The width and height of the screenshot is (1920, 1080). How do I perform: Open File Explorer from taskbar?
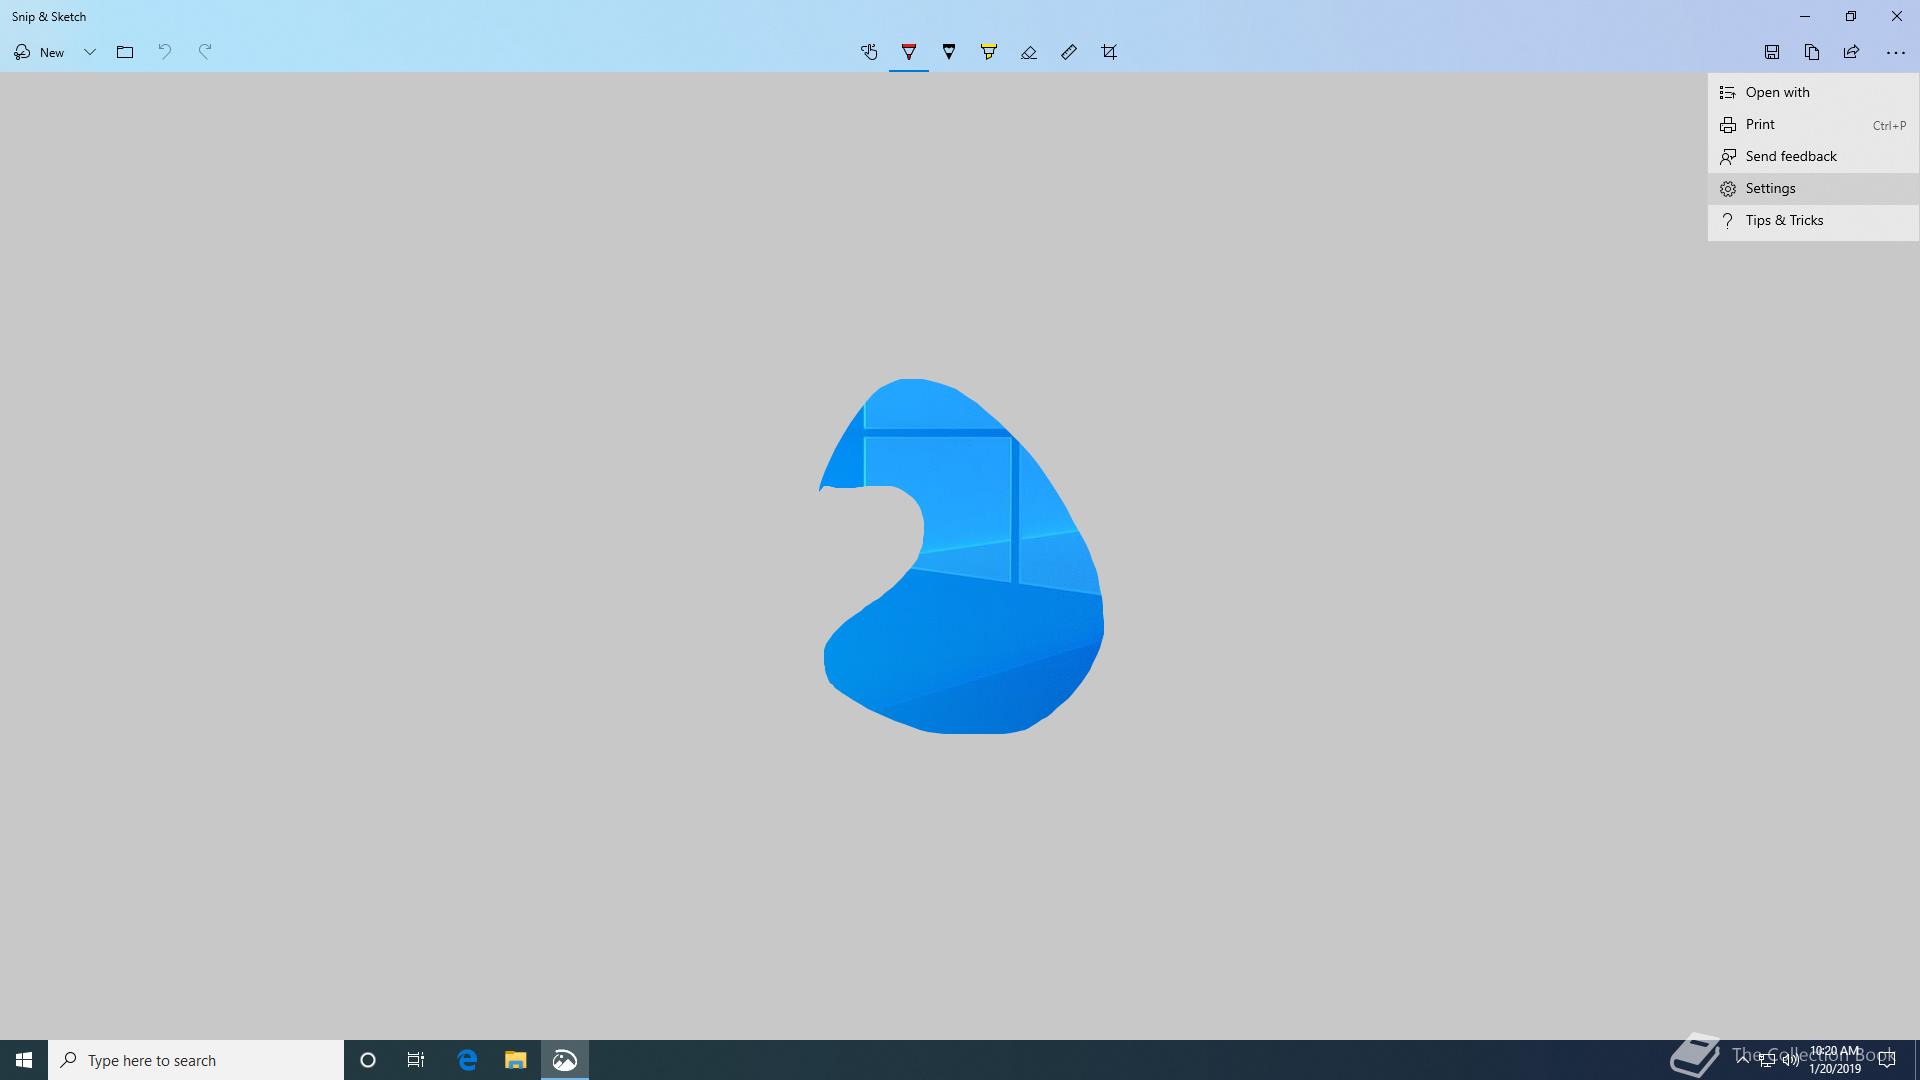point(515,1060)
